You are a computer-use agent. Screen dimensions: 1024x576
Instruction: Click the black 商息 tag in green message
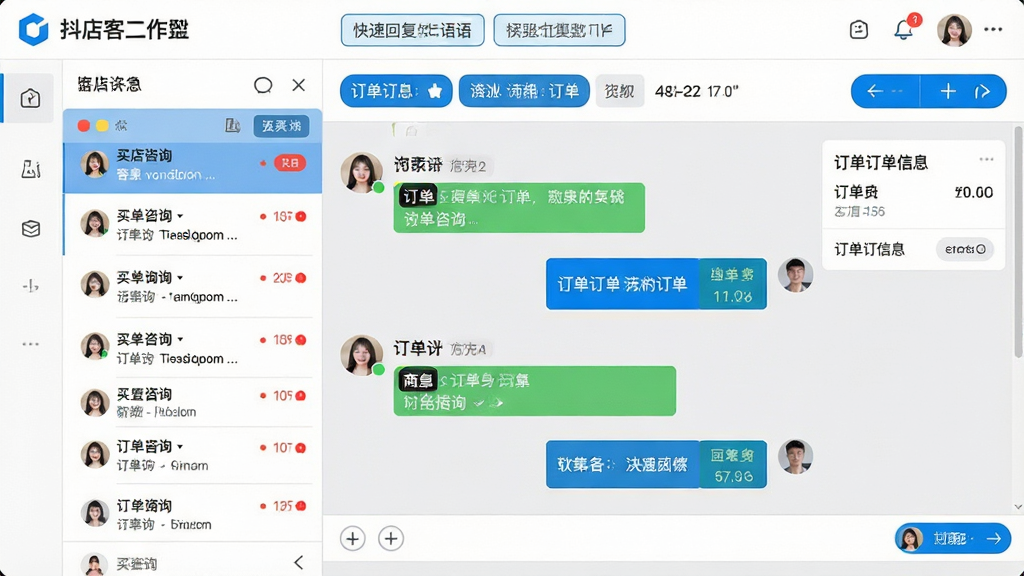click(417, 379)
